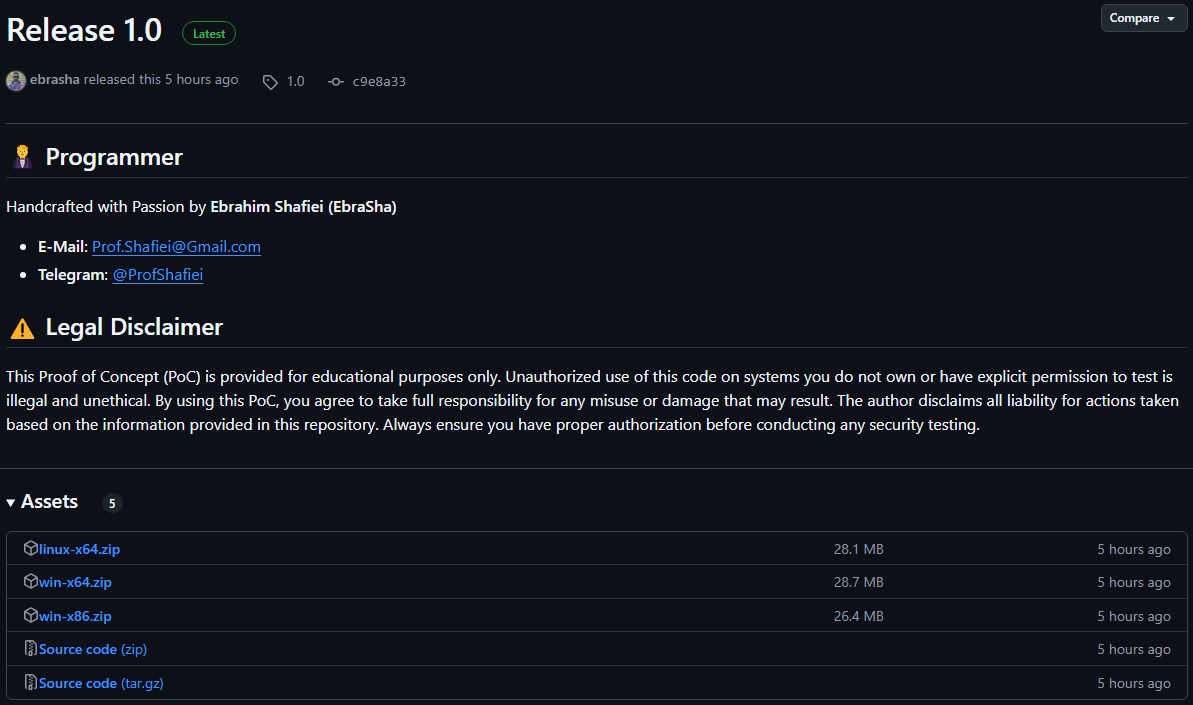Click the file icon for Source code zip
This screenshot has width=1193, height=705.
[x=31, y=649]
